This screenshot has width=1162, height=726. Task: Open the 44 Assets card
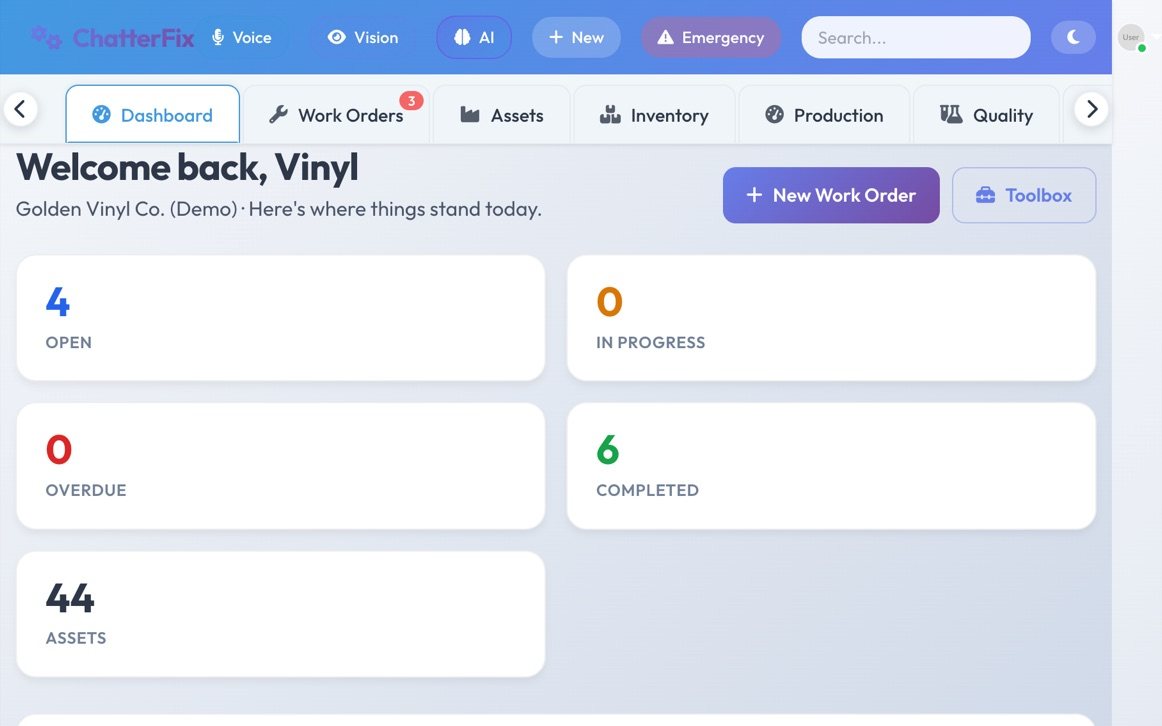click(281, 614)
